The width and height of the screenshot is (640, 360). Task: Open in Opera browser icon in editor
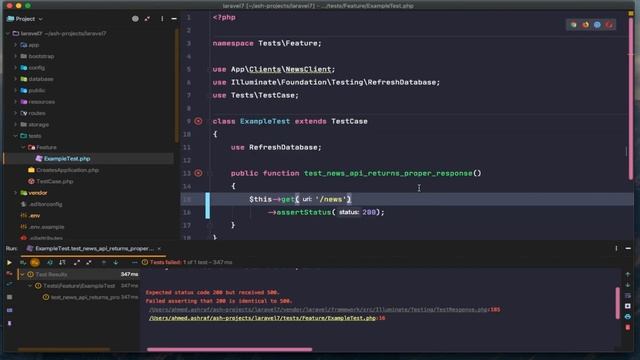tap(609, 25)
